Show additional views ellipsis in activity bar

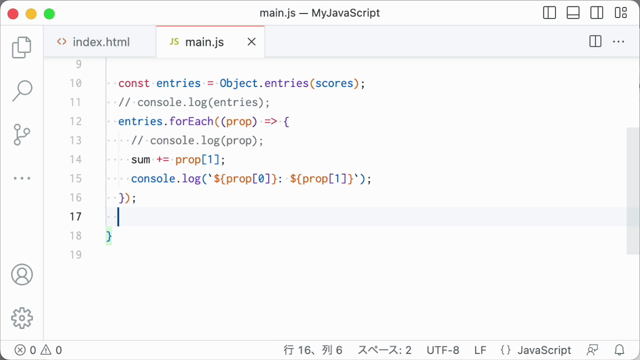coord(22,178)
